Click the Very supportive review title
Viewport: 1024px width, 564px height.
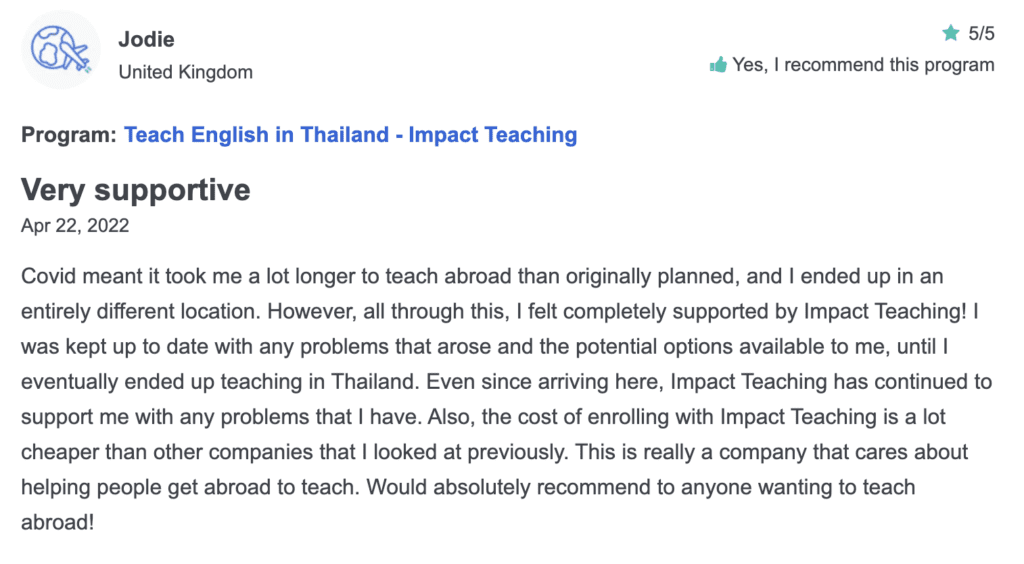pyautogui.click(x=136, y=190)
